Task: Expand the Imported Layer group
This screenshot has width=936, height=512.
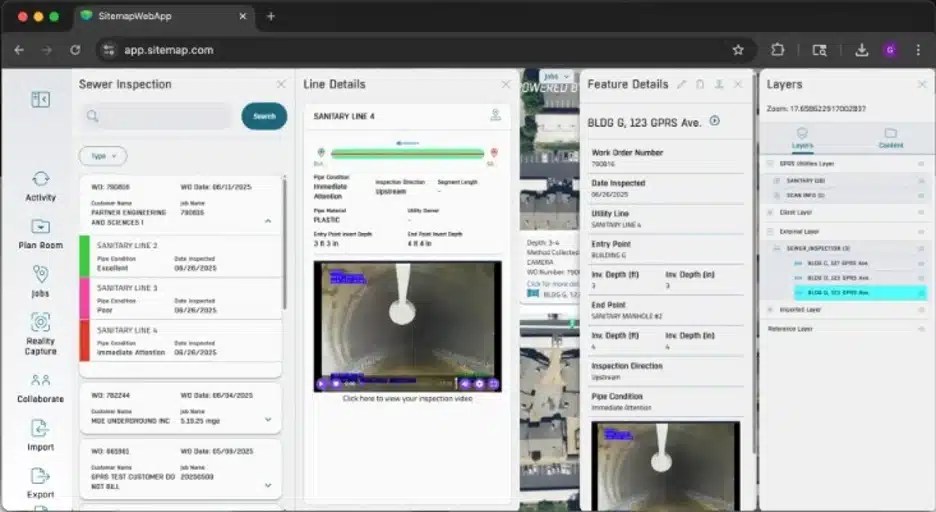Action: click(x=771, y=310)
